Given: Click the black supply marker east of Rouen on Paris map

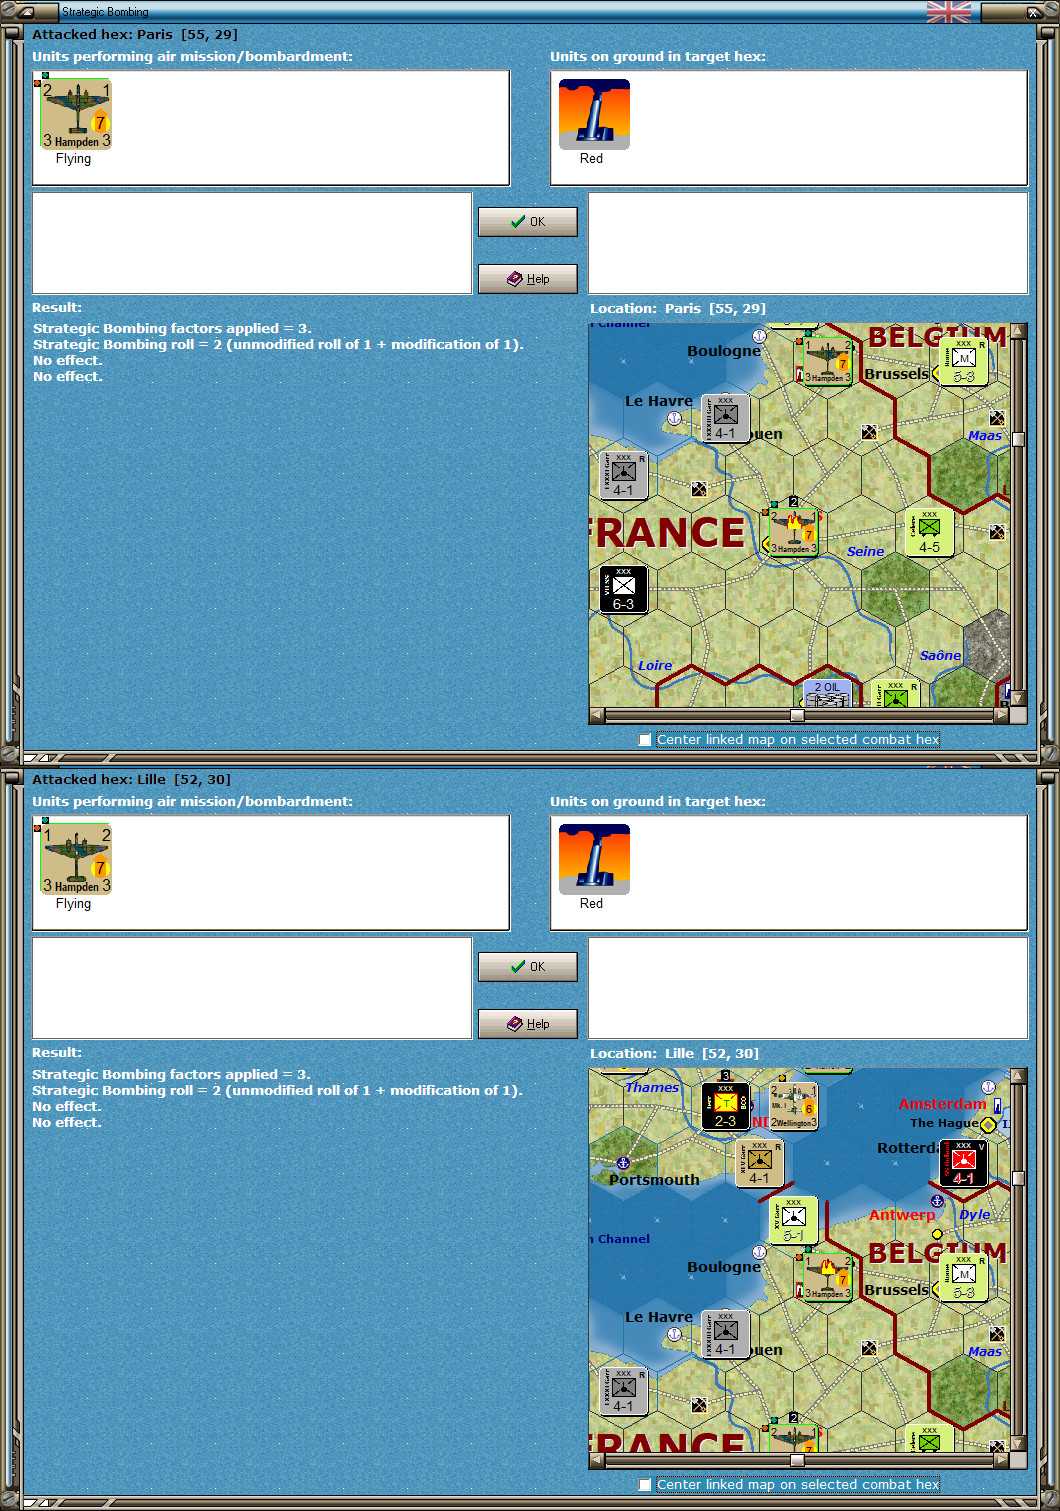Looking at the screenshot, I should pos(869,432).
